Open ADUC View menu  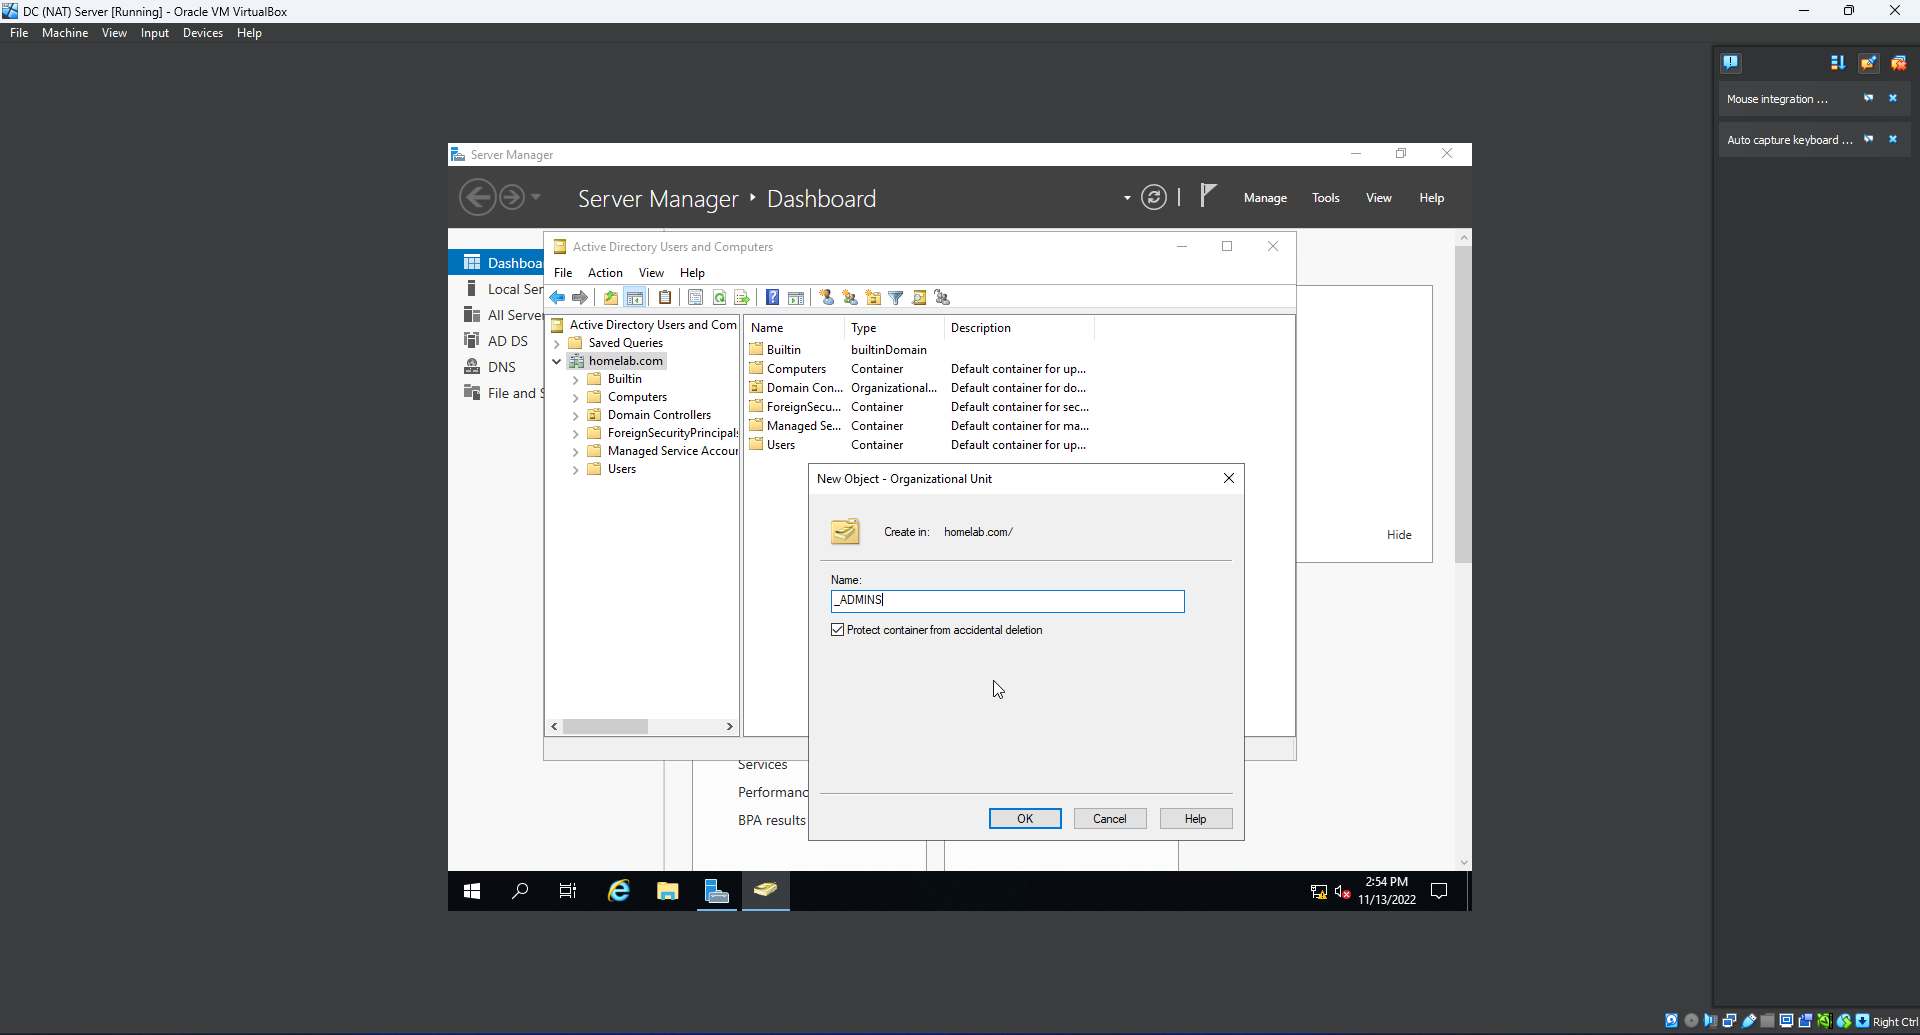point(651,273)
